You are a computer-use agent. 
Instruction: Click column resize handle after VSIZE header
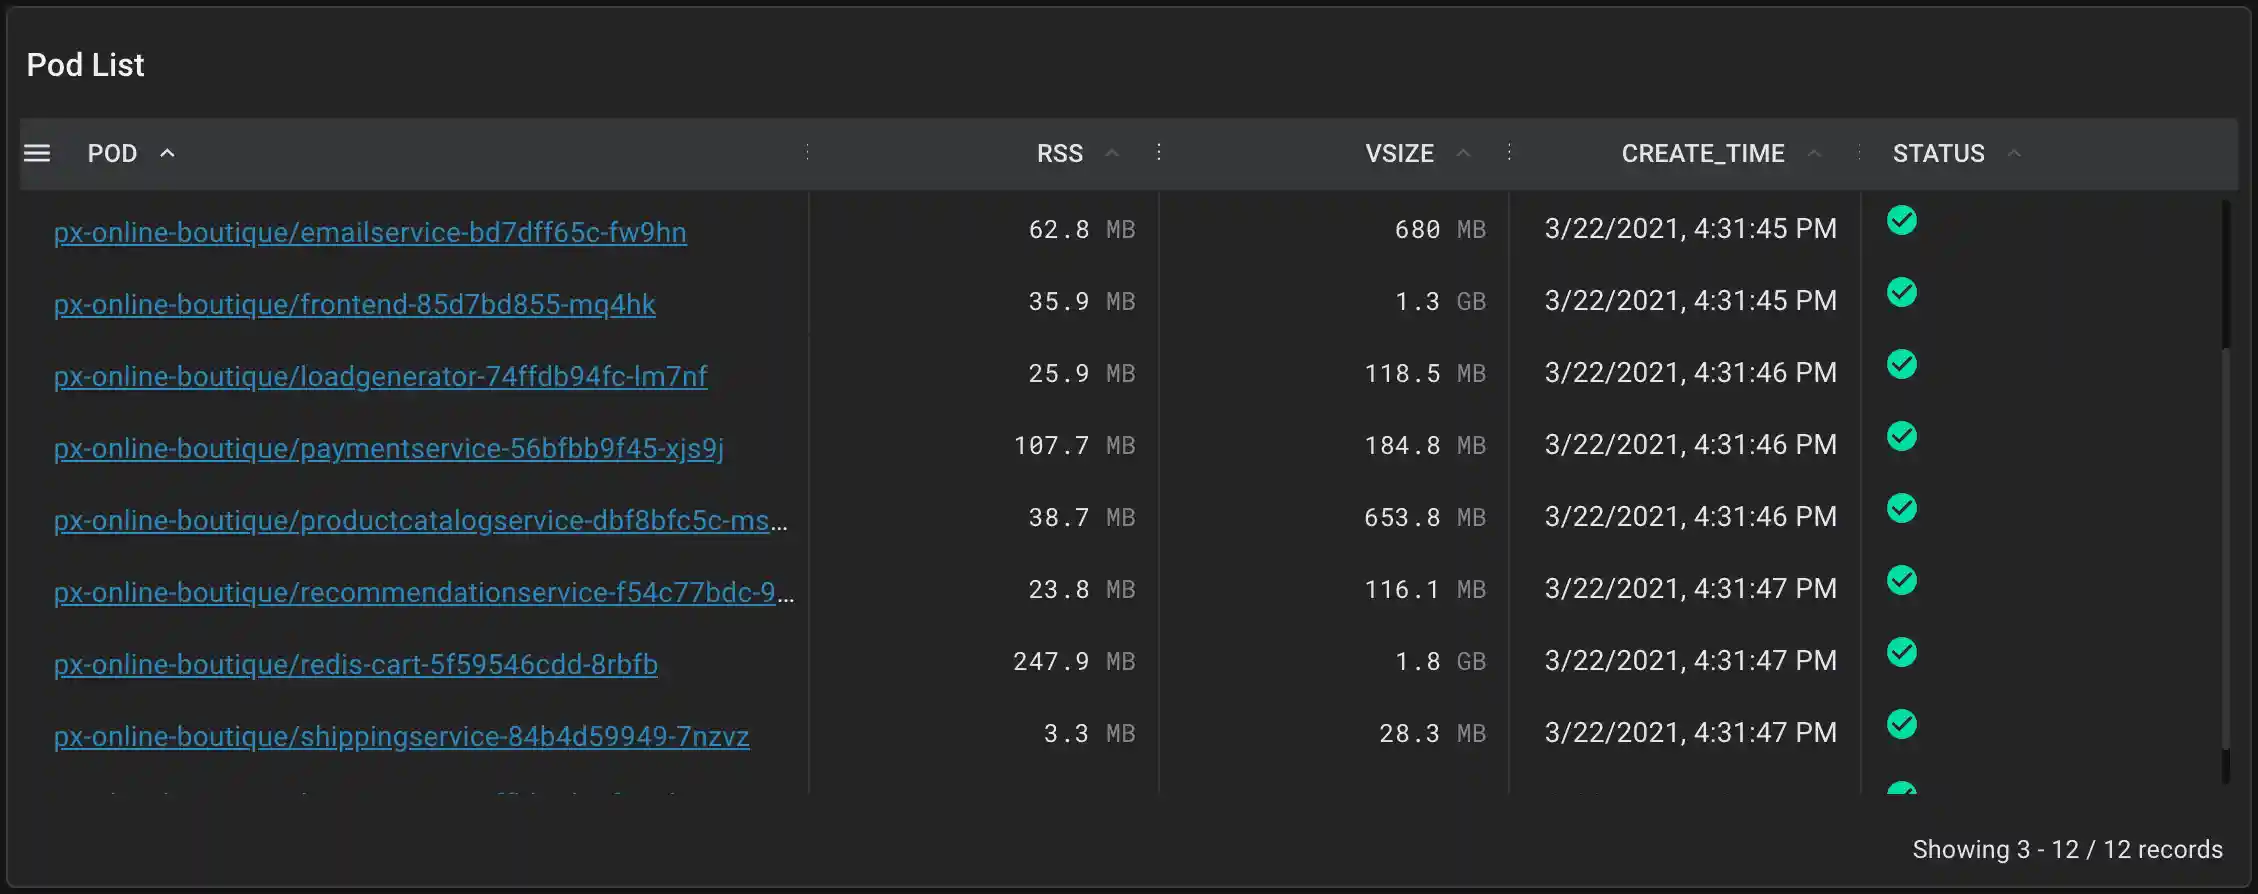click(1509, 152)
